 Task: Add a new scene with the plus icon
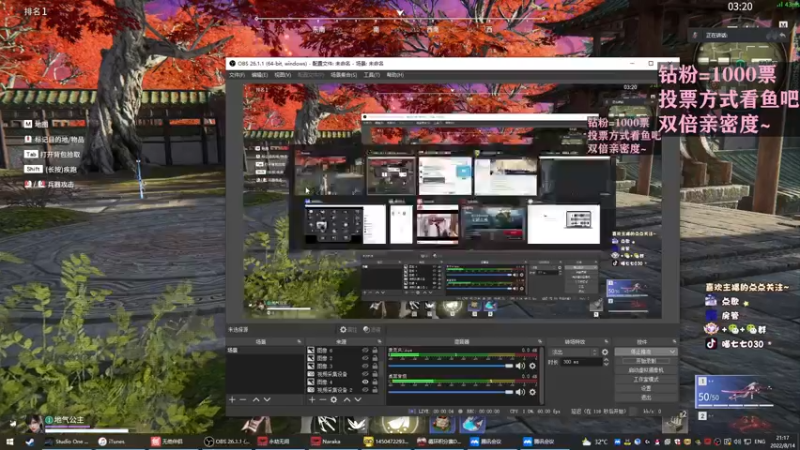pos(232,399)
